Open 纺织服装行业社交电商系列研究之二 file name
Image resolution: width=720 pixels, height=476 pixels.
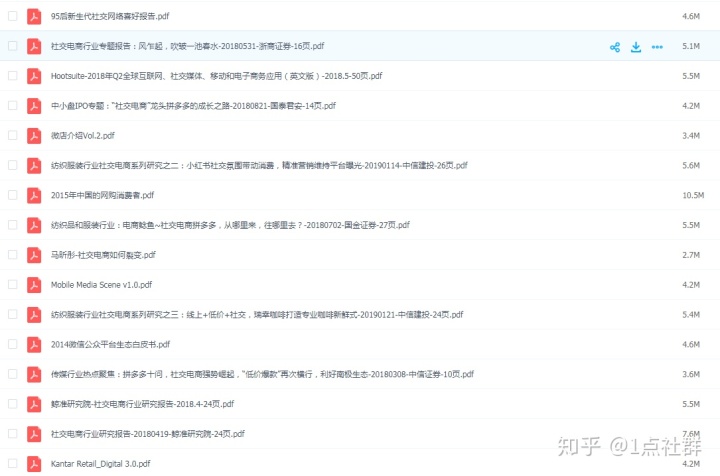point(259,165)
